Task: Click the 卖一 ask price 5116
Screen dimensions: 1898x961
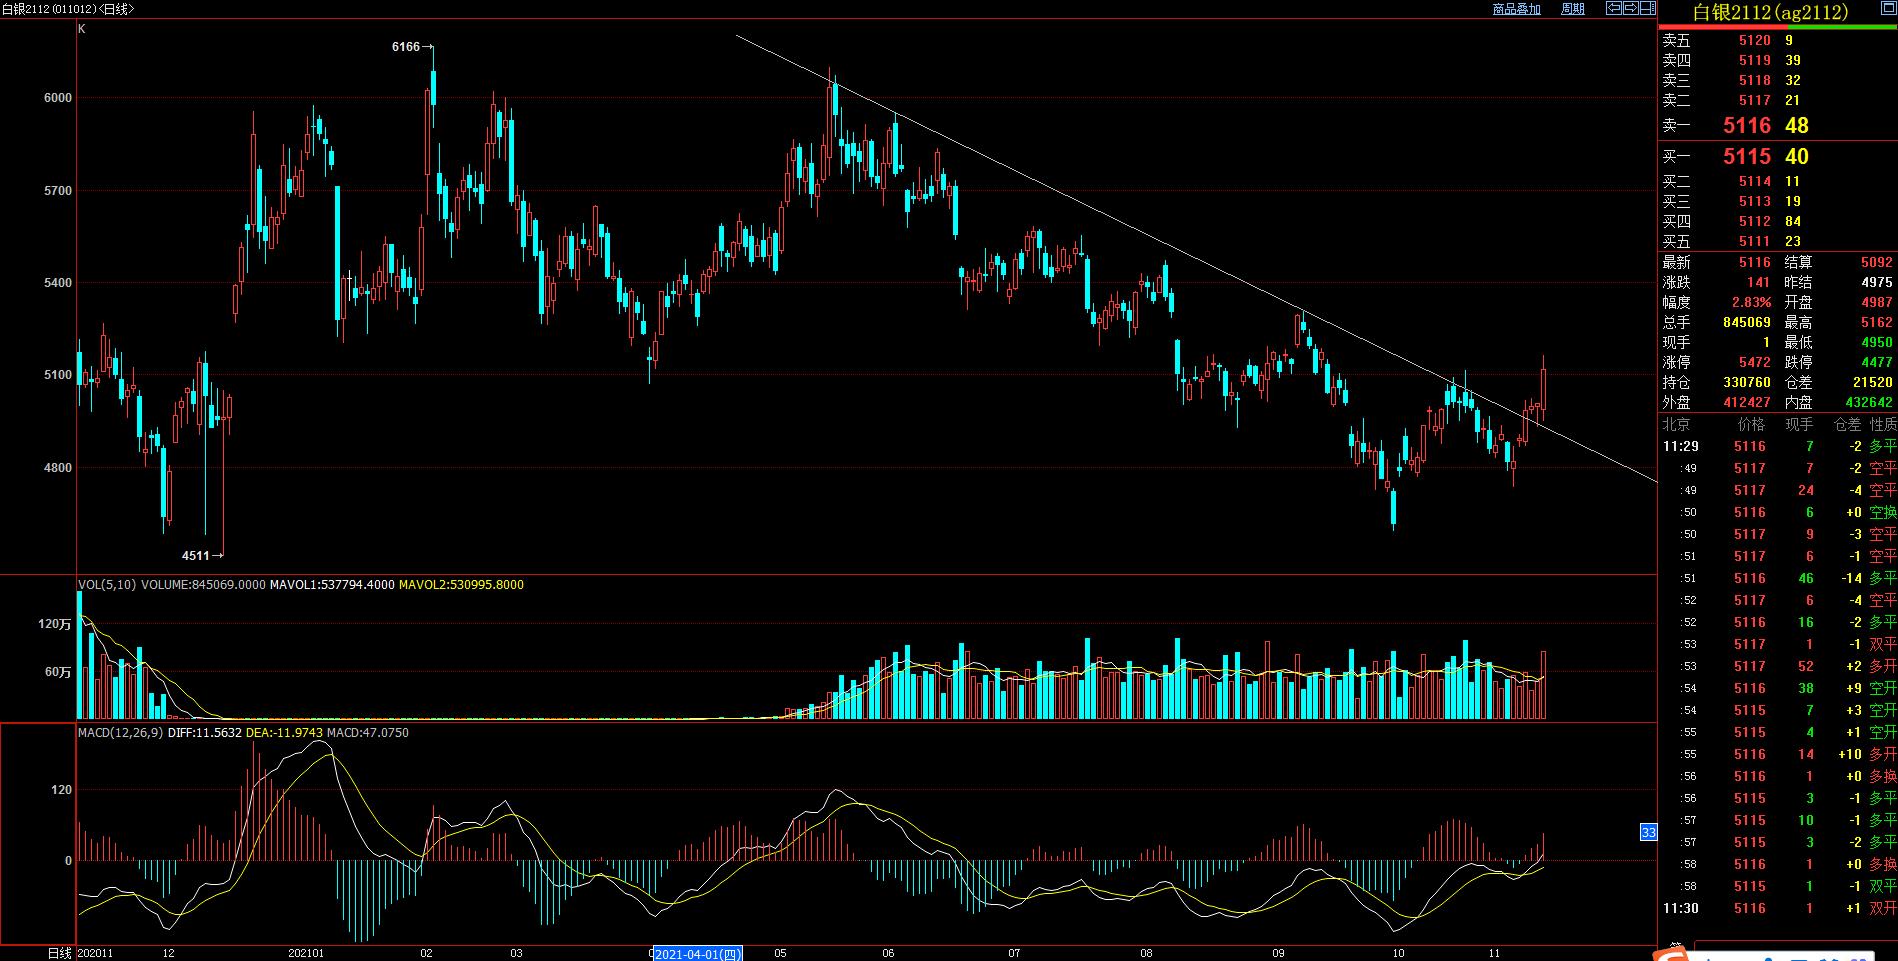Action: [x=1747, y=125]
